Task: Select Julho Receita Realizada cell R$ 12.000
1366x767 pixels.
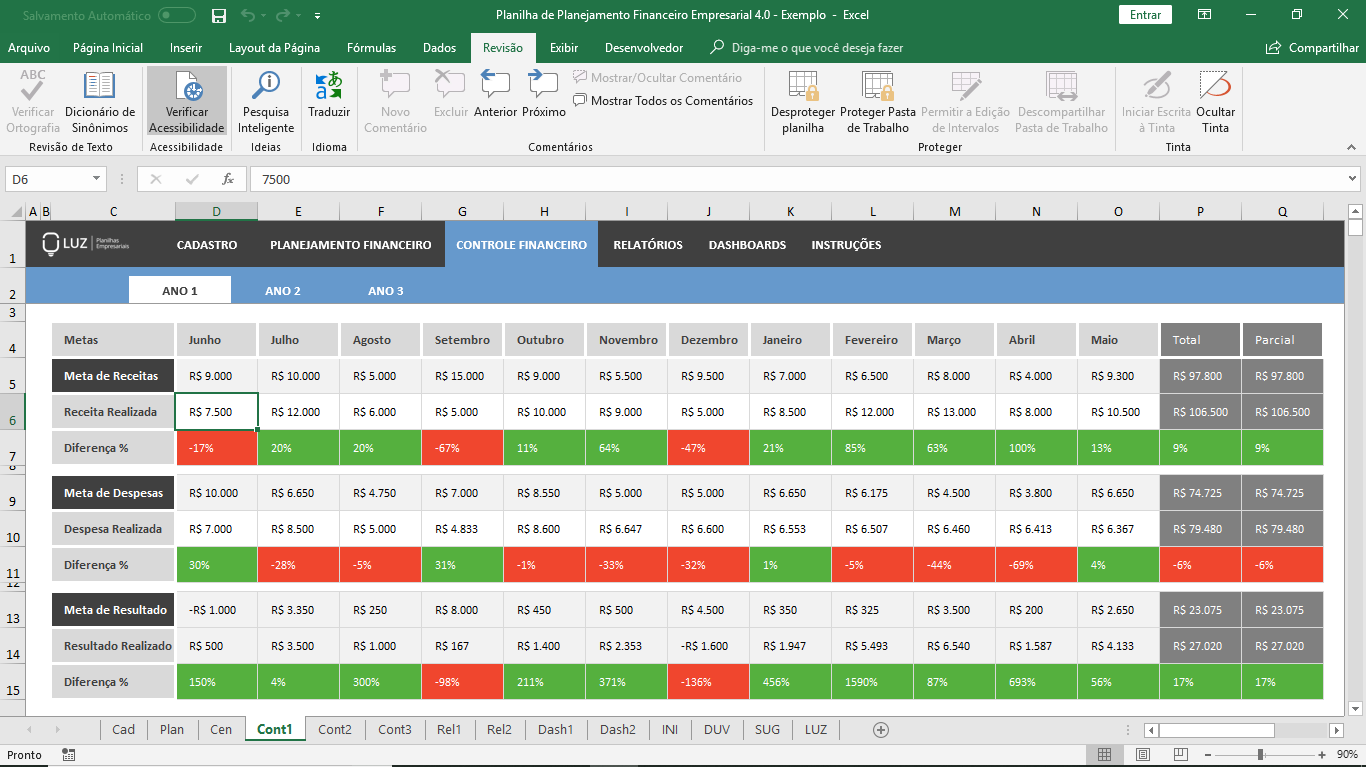Action: (x=299, y=412)
